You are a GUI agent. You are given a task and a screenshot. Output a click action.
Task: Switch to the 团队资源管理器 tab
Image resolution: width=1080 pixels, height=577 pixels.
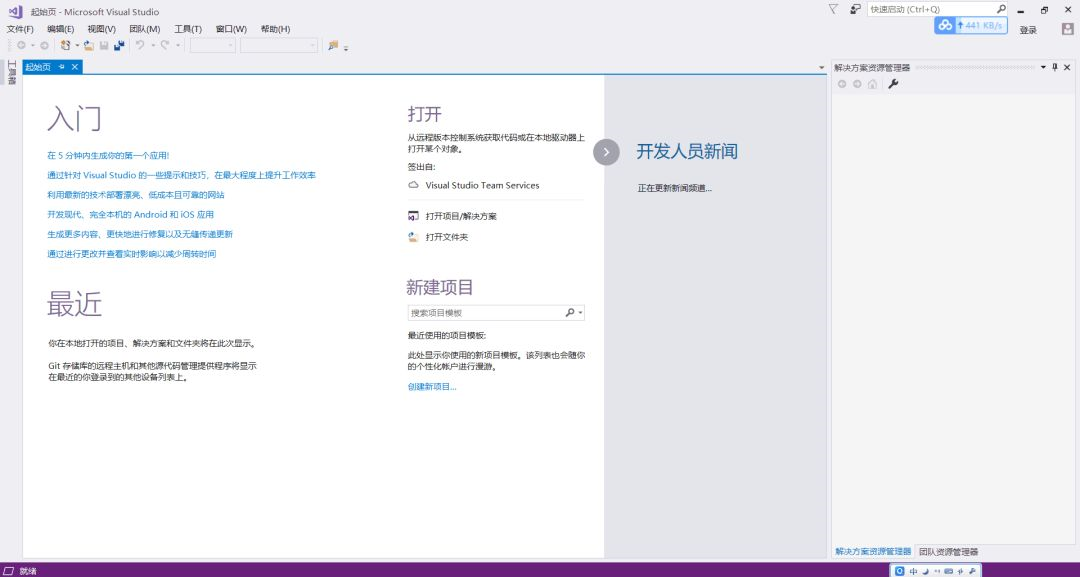948,552
